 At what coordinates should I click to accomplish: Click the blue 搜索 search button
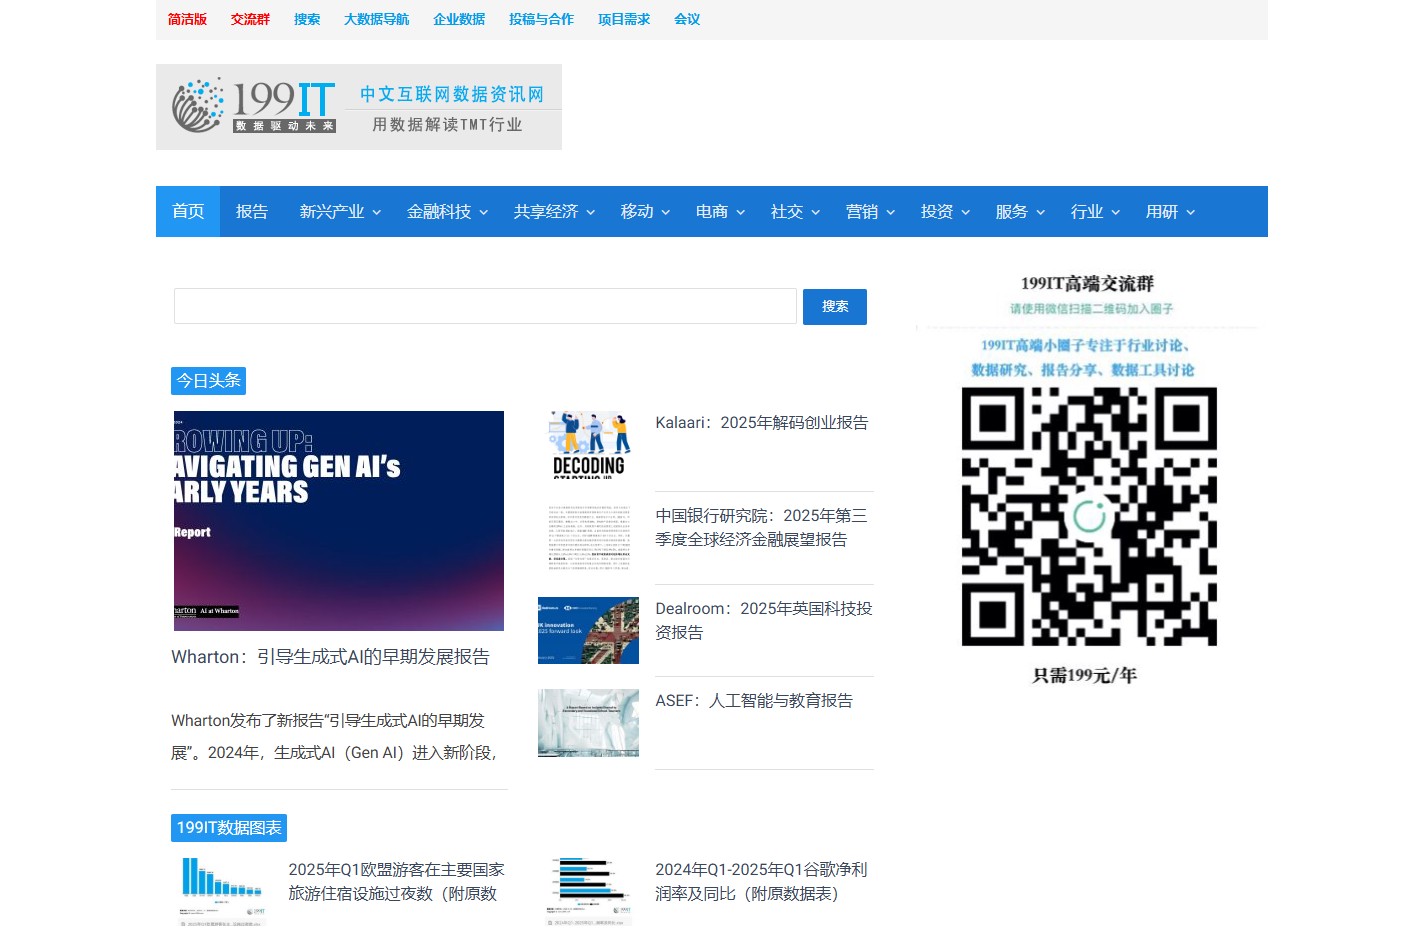(x=835, y=306)
